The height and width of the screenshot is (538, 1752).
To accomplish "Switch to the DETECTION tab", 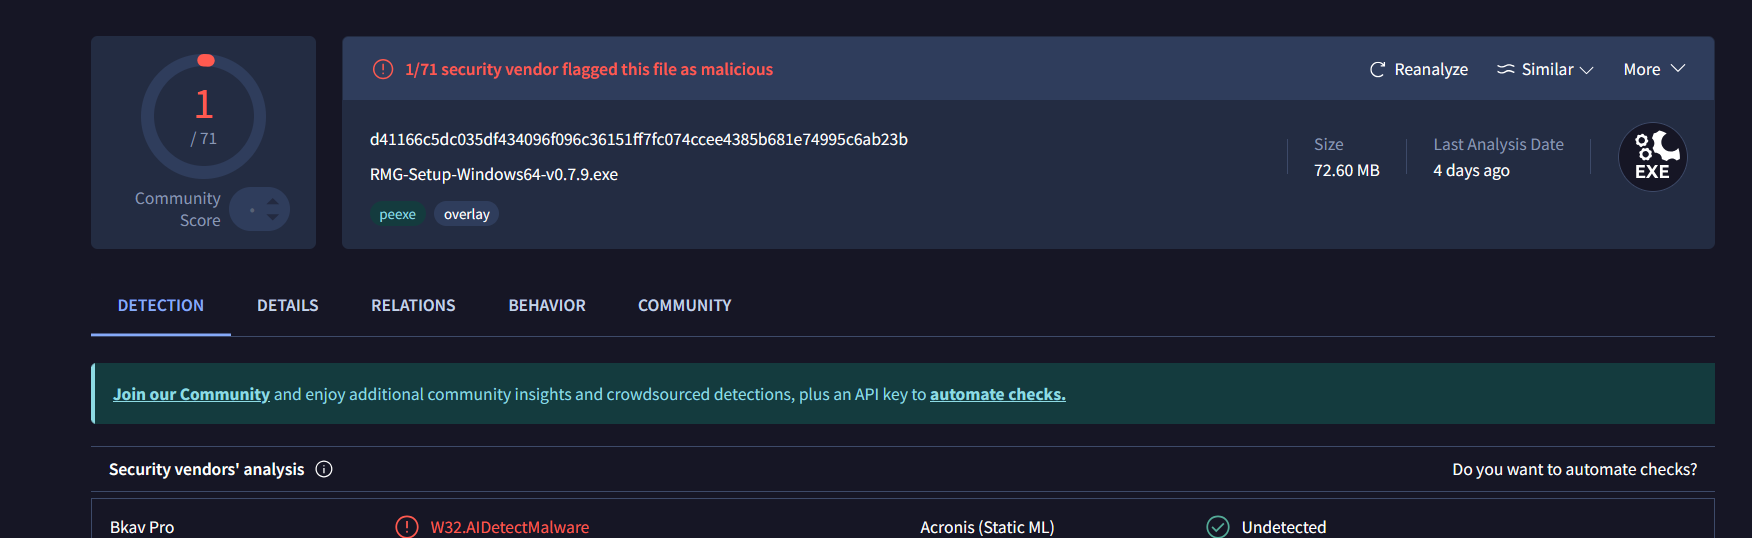I will click(161, 305).
